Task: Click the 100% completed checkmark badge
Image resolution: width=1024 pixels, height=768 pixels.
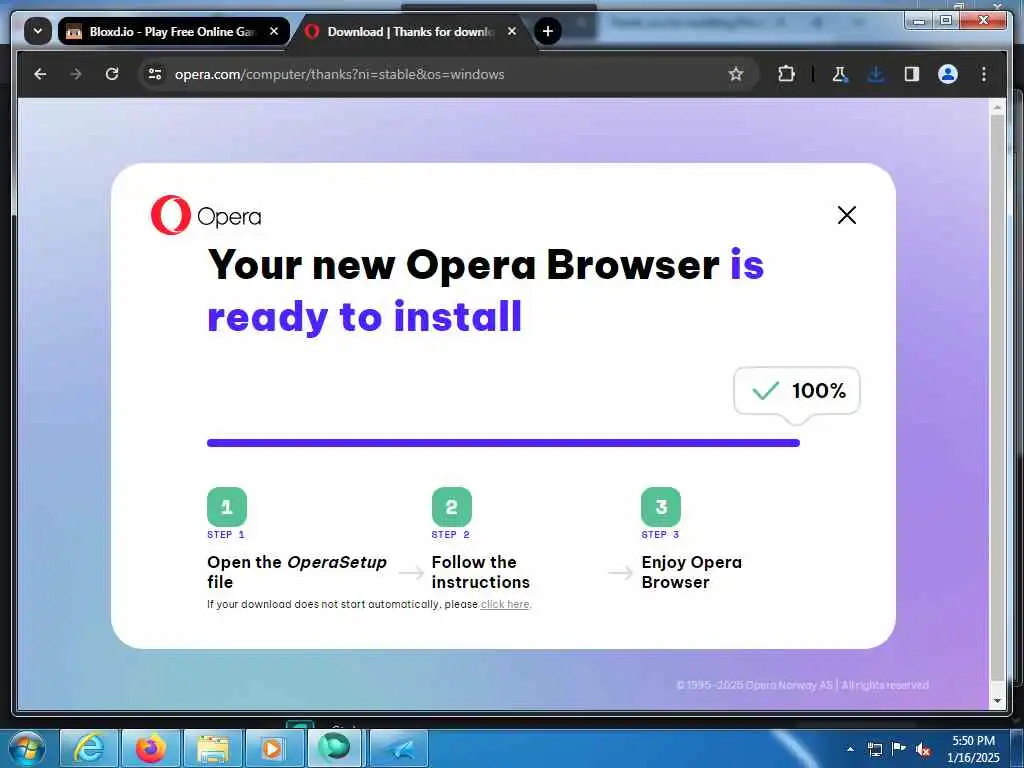Action: click(797, 391)
